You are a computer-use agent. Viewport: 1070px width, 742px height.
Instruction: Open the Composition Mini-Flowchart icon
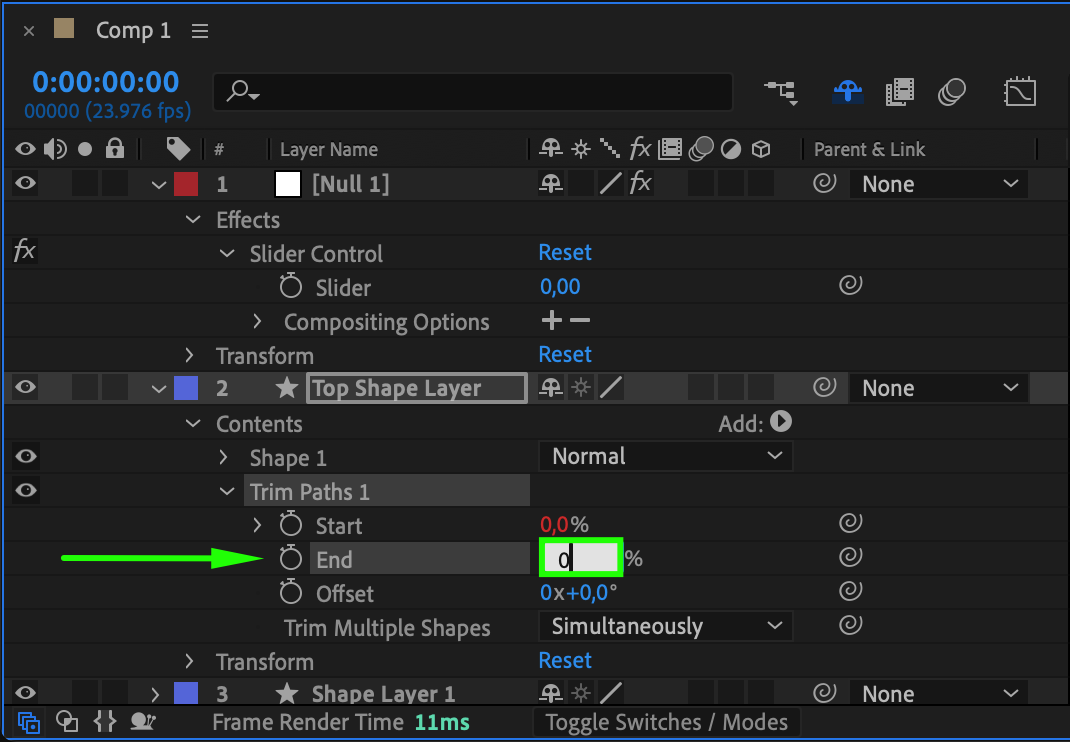[781, 92]
